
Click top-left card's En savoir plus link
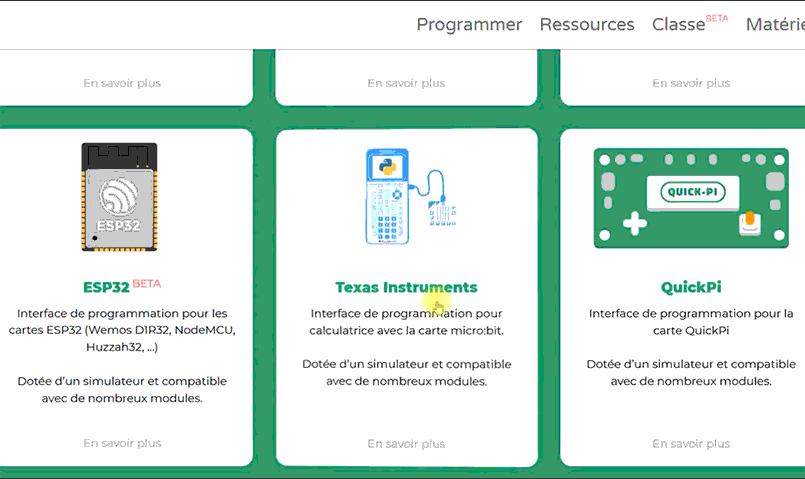(122, 83)
